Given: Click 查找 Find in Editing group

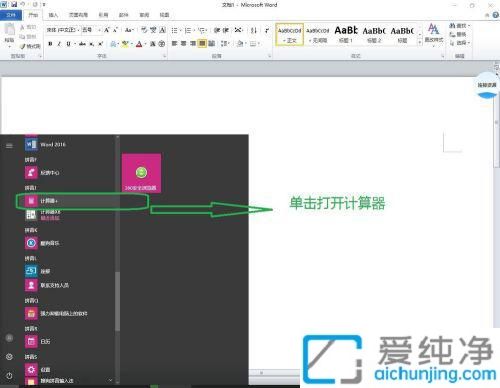Looking at the screenshot, I should click(459, 26).
